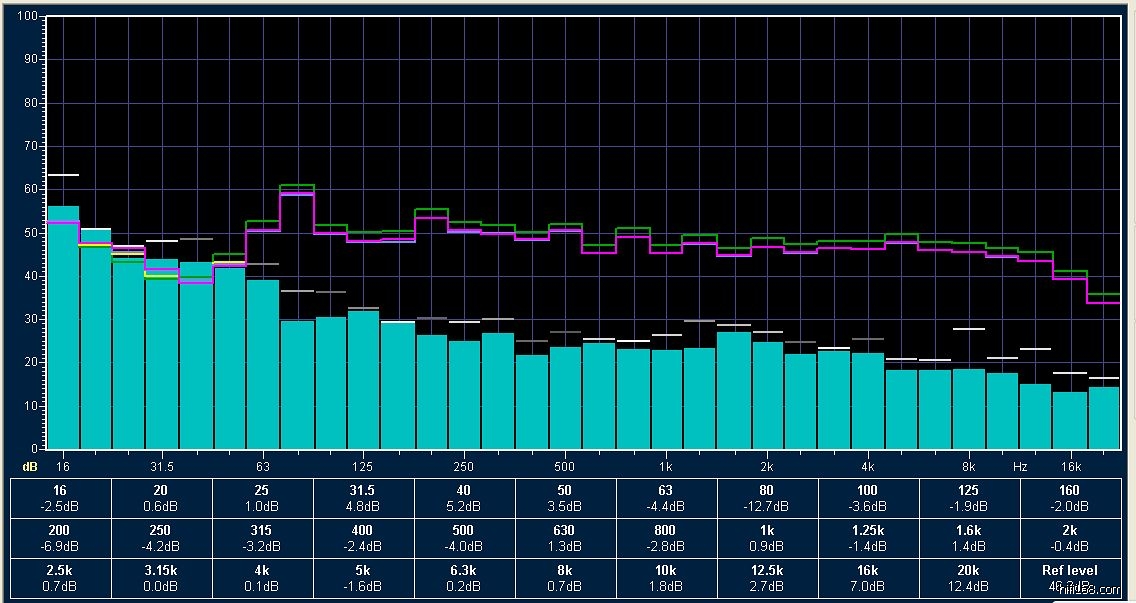The image size is (1136, 603).
Task: Click the 16 Hz cell showing -2.5dB
Action: tap(60, 497)
